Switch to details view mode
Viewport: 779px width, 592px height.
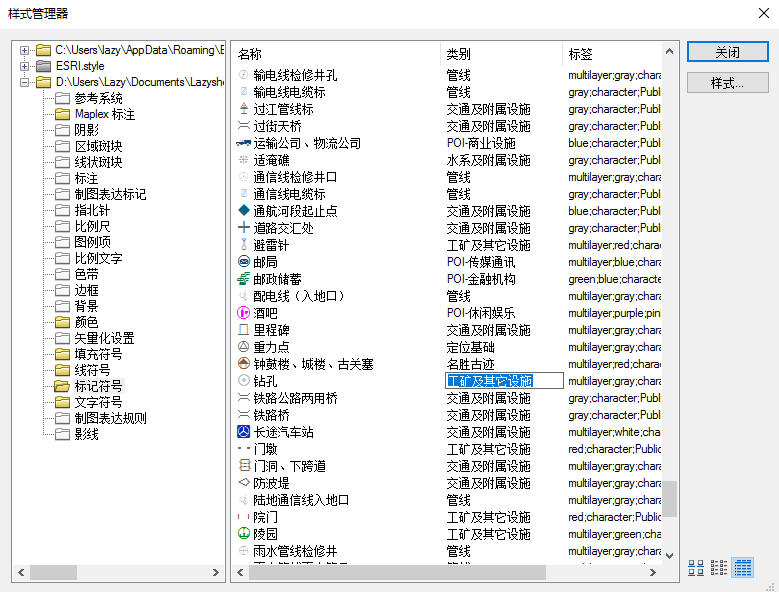coord(743,568)
